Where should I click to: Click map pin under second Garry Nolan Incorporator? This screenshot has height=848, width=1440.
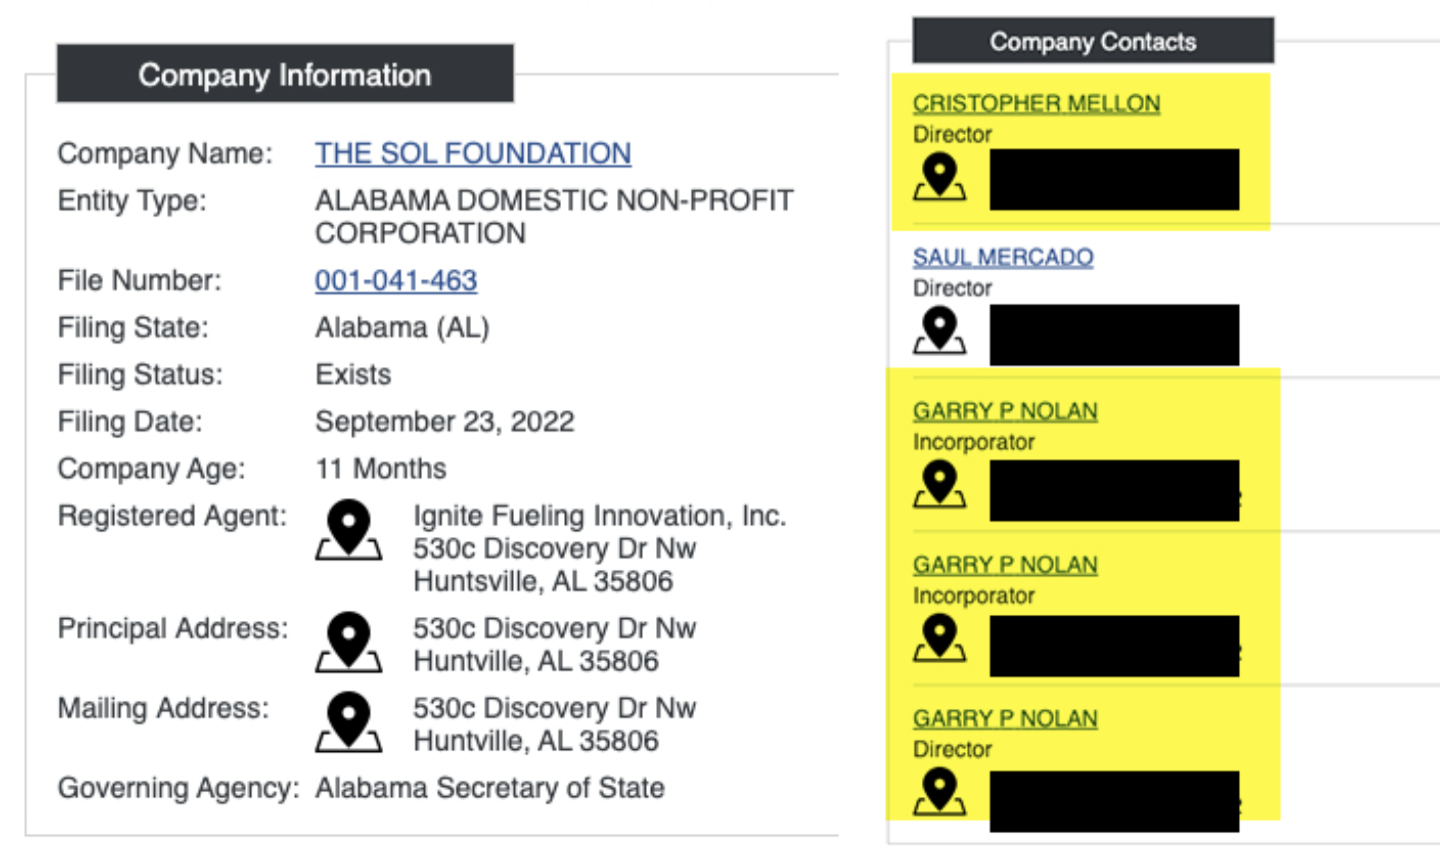point(939,639)
